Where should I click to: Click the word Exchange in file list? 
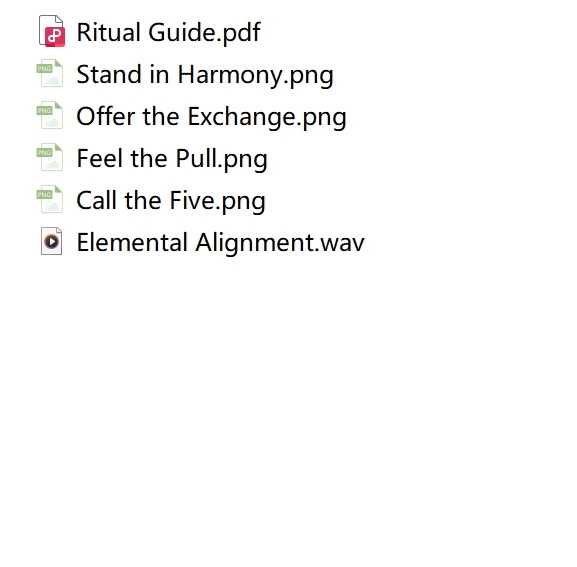(242, 117)
